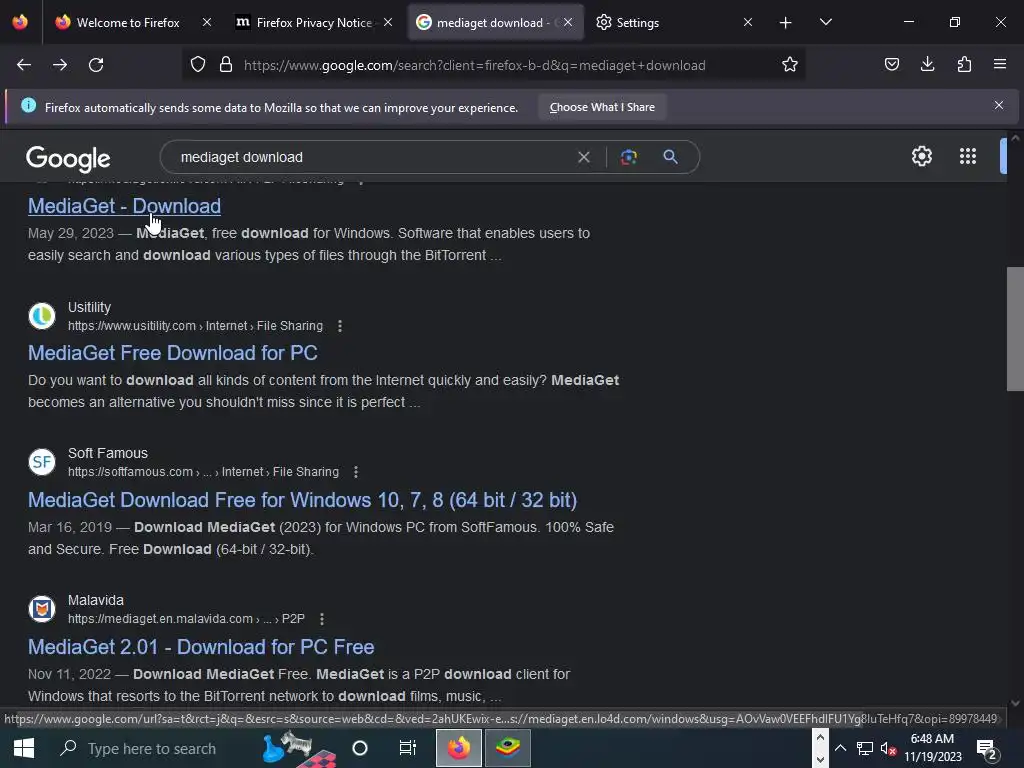Image resolution: width=1024 pixels, height=768 pixels.
Task: Open the Google apps grid
Action: (x=968, y=156)
